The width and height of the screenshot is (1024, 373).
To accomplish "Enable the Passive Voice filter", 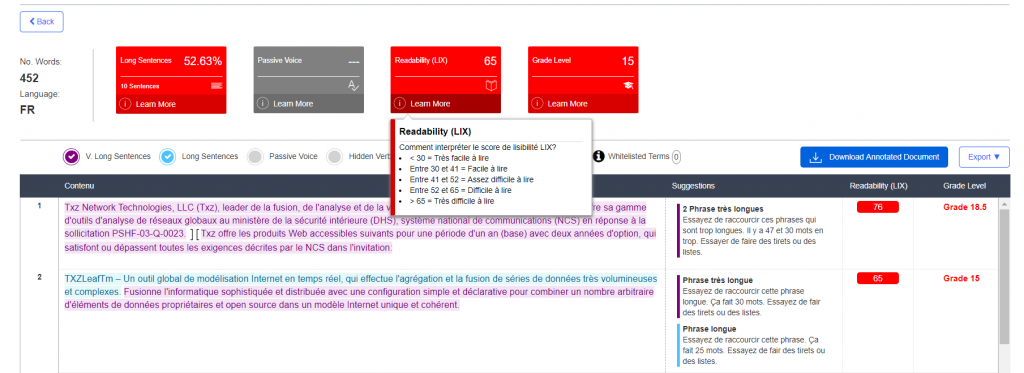I will (256, 157).
